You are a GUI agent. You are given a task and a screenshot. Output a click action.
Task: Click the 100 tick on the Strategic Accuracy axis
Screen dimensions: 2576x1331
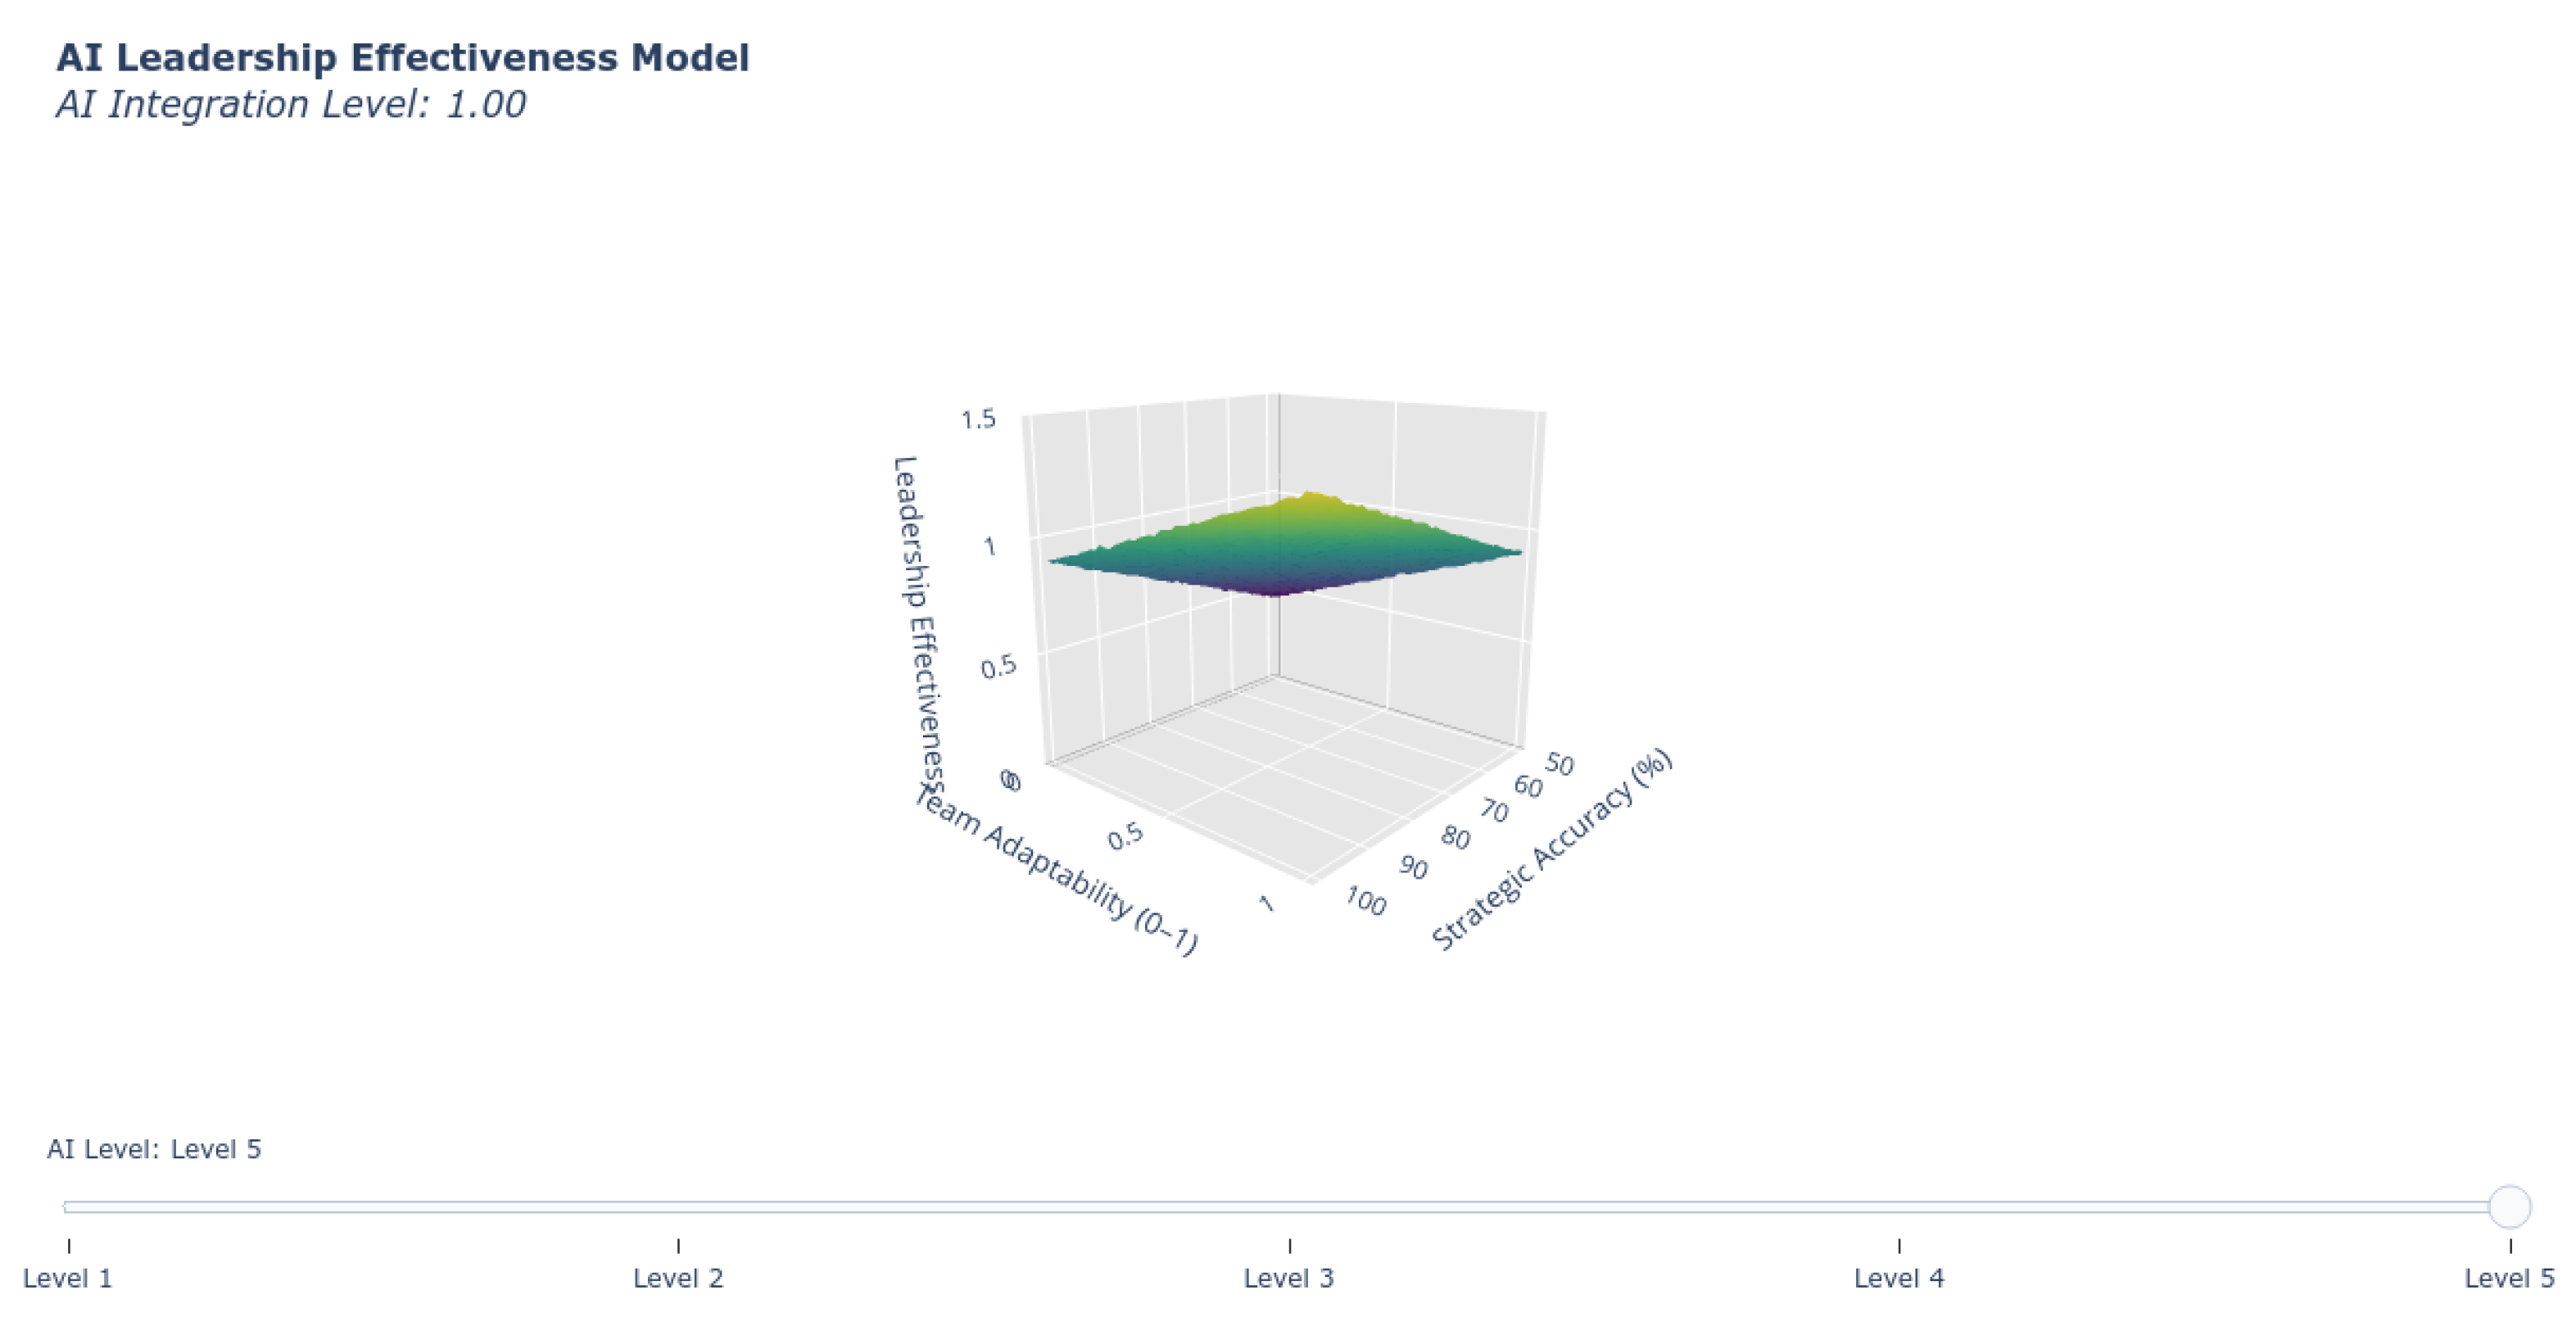[1365, 902]
